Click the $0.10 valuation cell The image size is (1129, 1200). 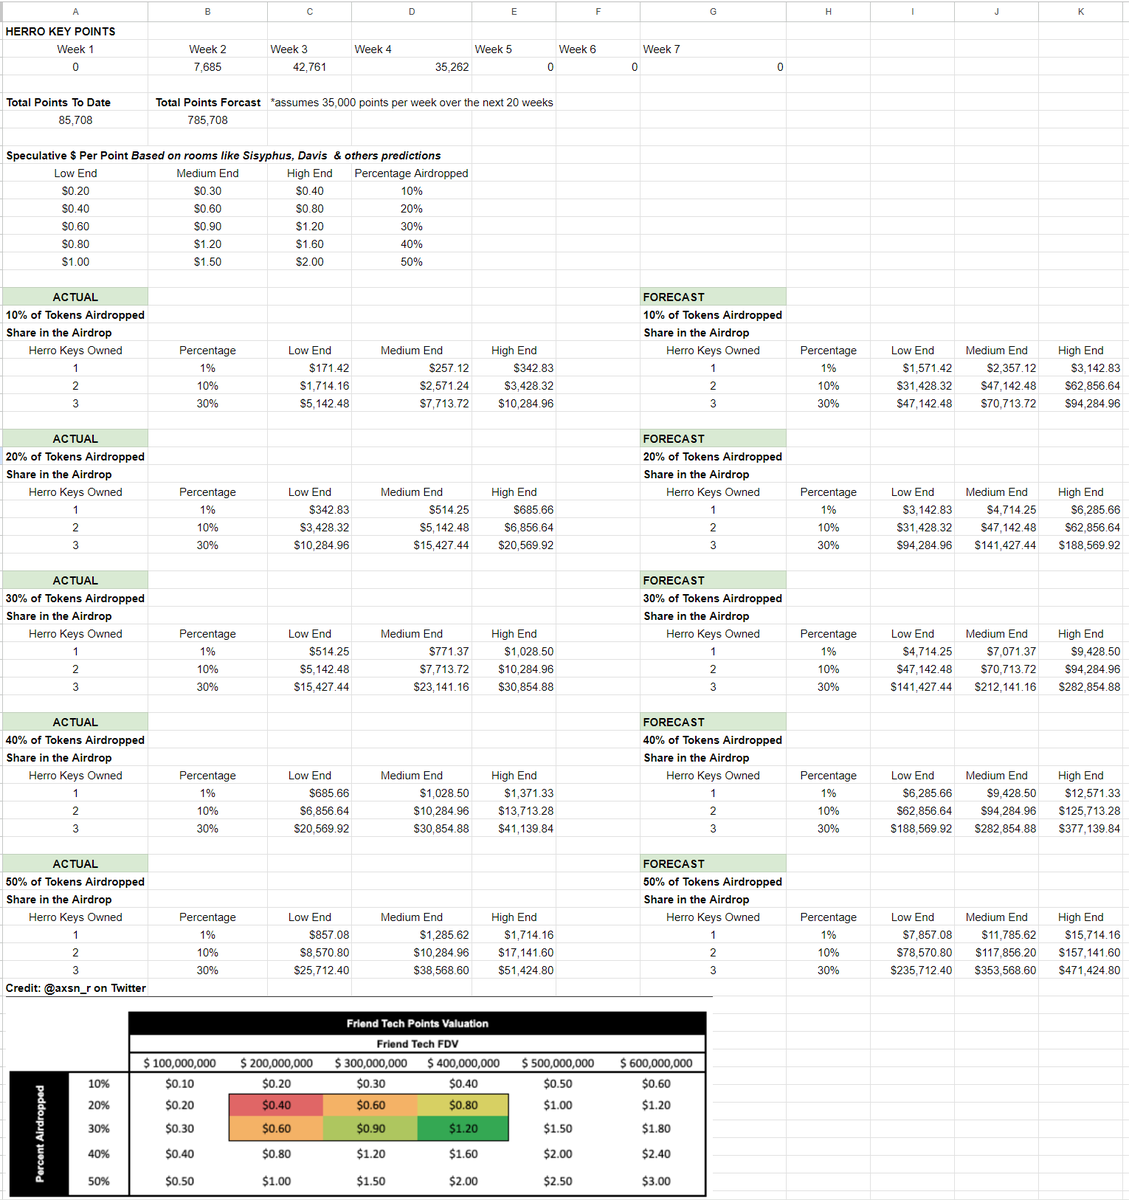click(180, 1083)
